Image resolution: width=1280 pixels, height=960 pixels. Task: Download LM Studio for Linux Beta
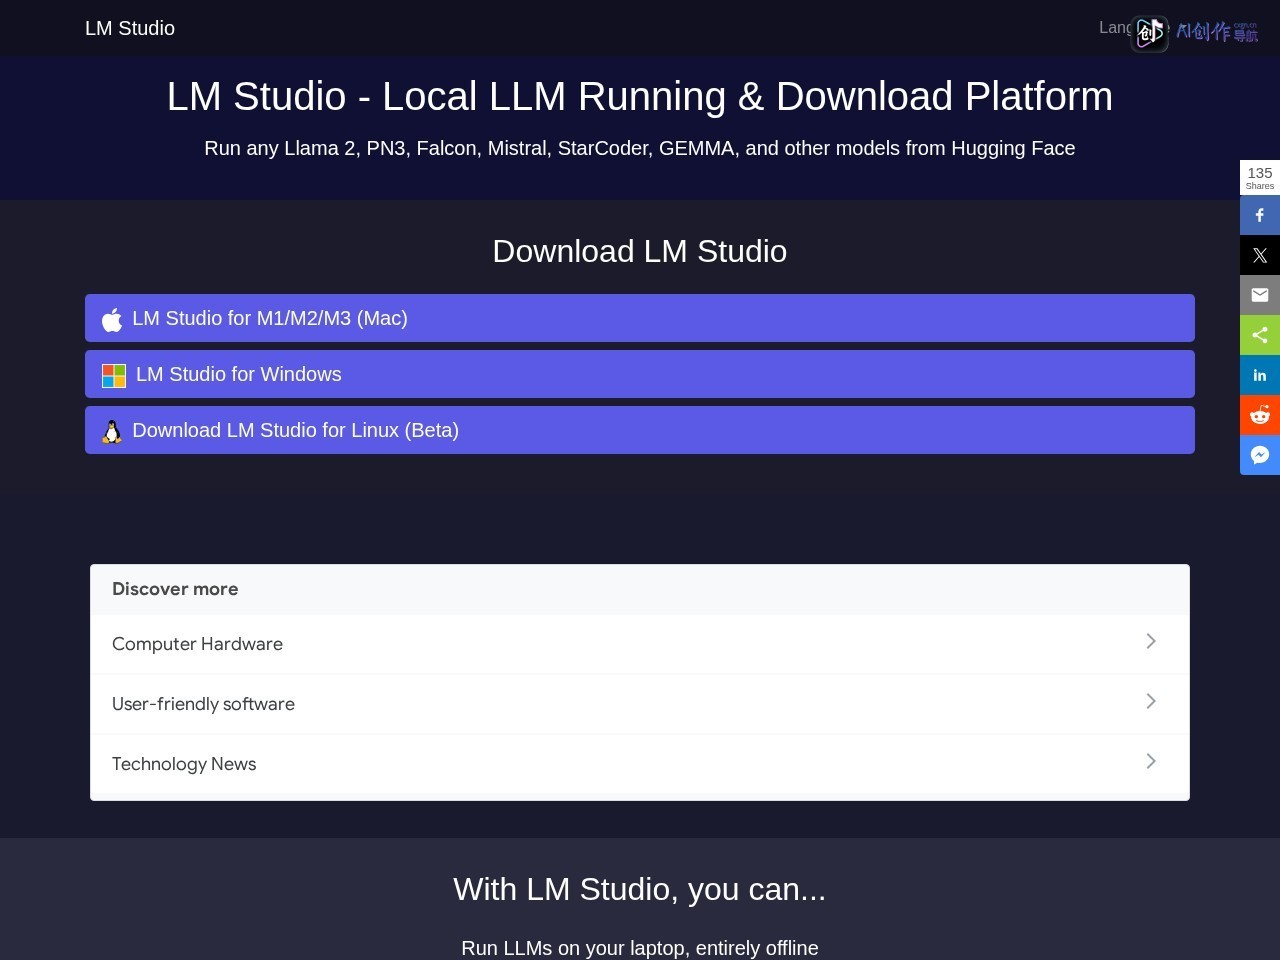pyautogui.click(x=640, y=430)
